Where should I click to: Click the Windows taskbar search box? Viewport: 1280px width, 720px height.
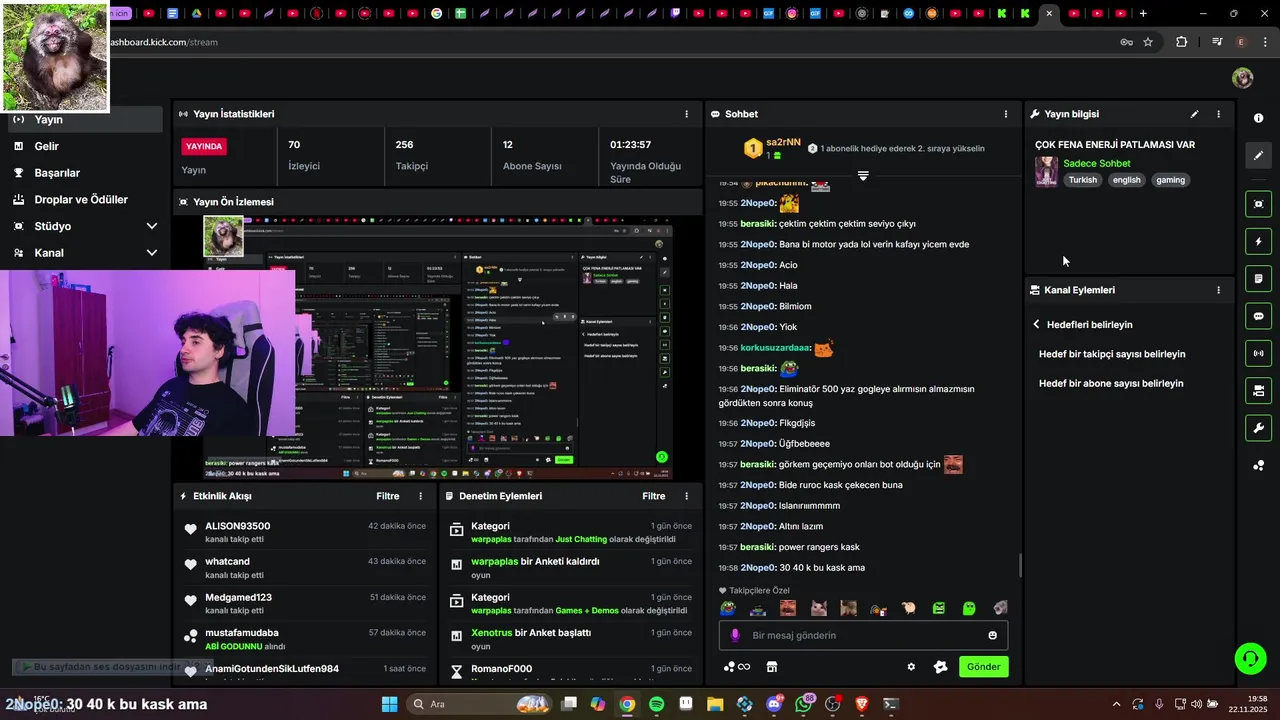click(480, 704)
